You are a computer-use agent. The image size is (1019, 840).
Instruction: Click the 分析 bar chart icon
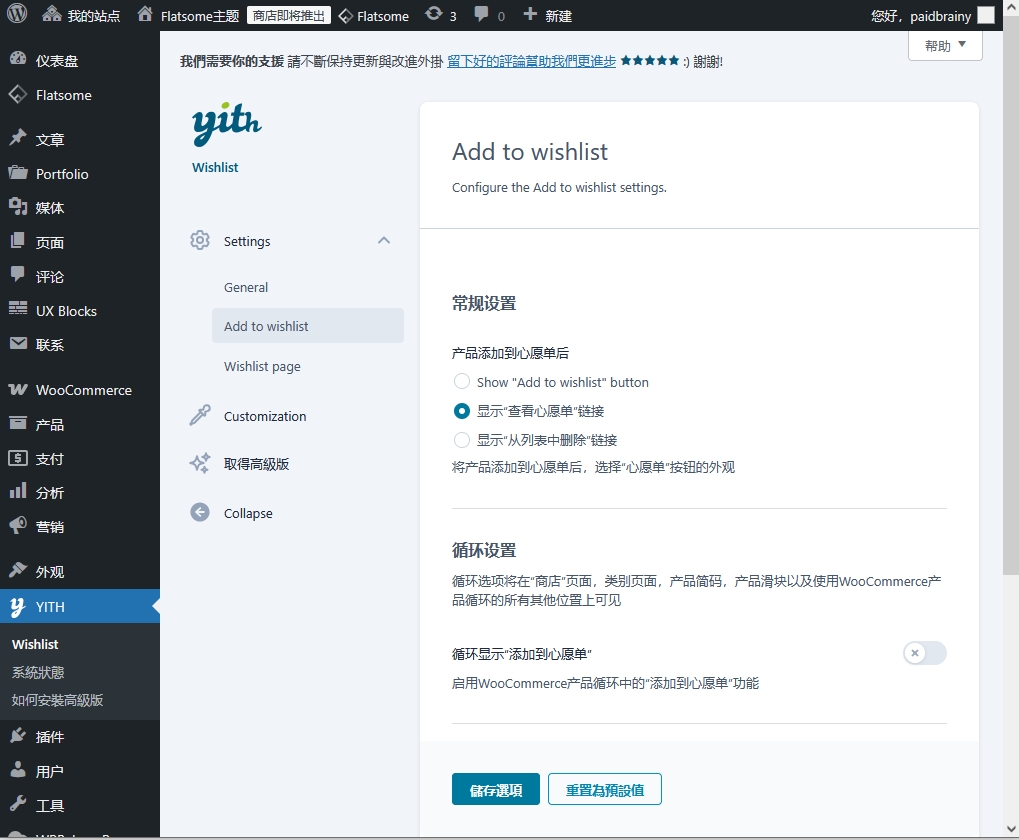pyautogui.click(x=18, y=492)
